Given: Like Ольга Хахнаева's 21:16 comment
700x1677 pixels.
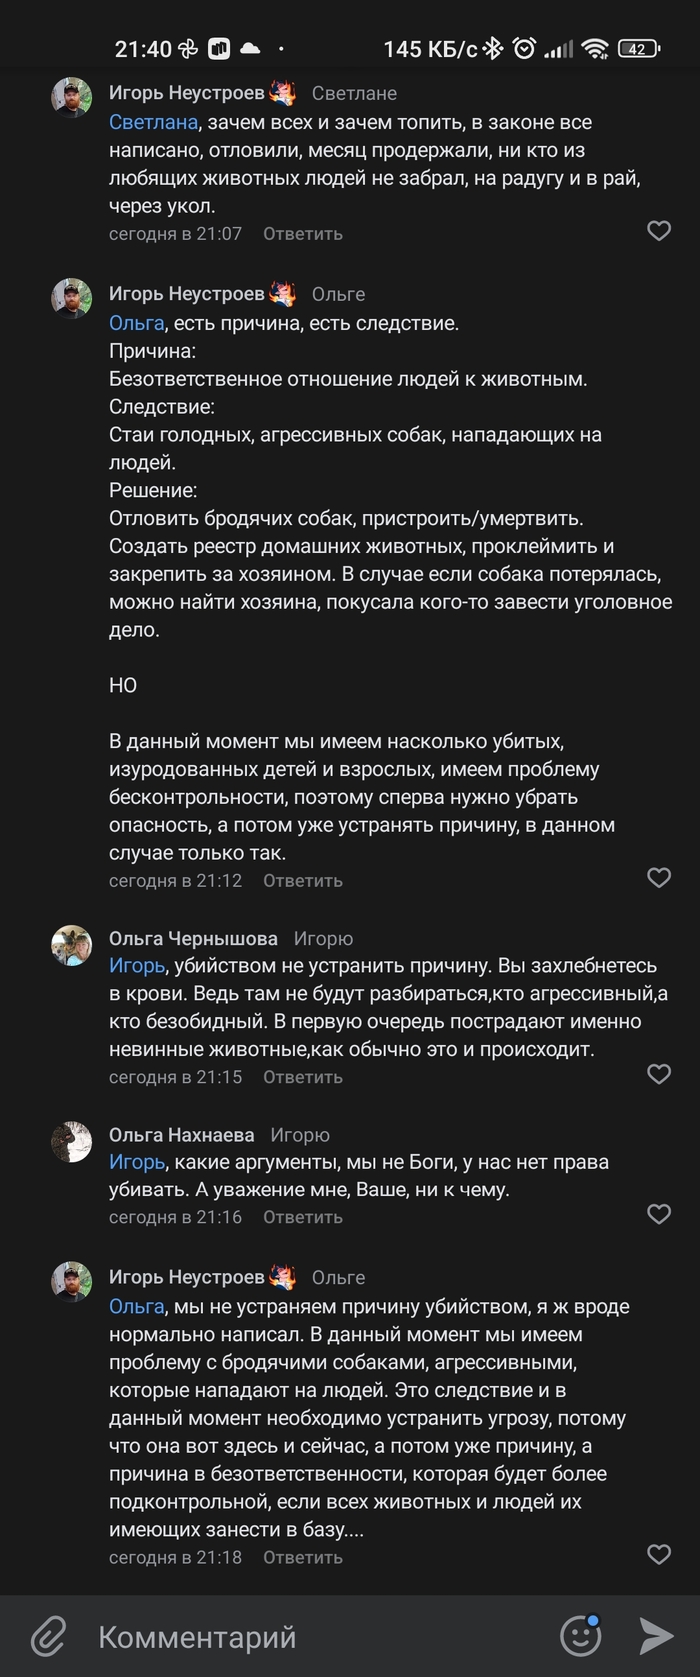Looking at the screenshot, I should pos(659,1214).
